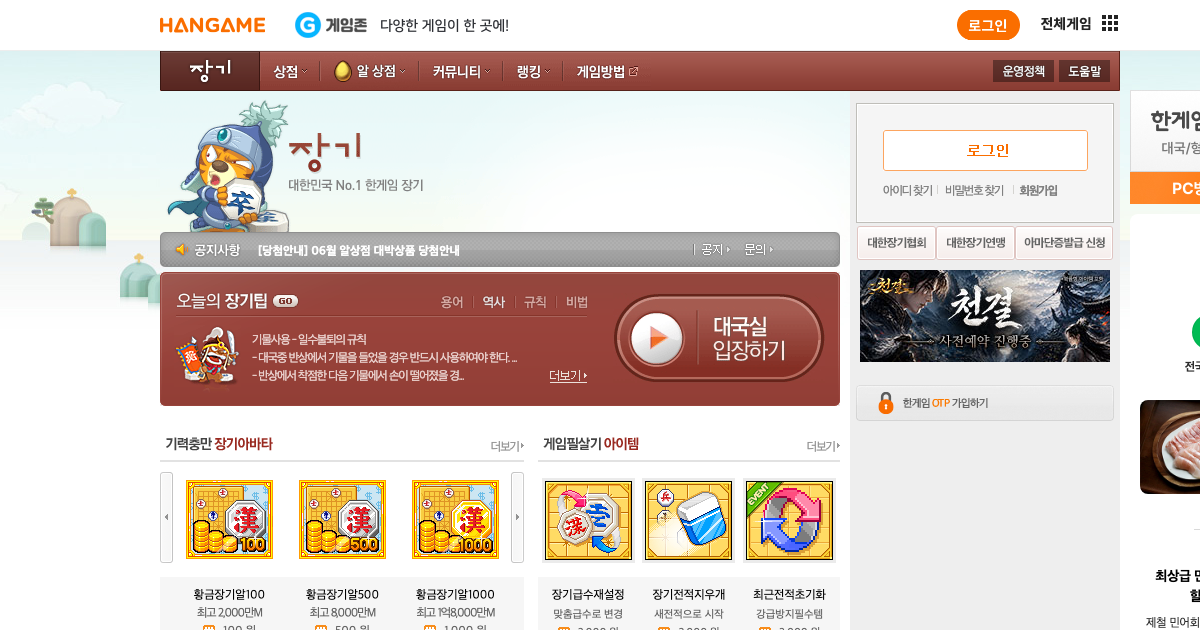
Task: Click the HANGAME logo
Action: tap(213, 25)
